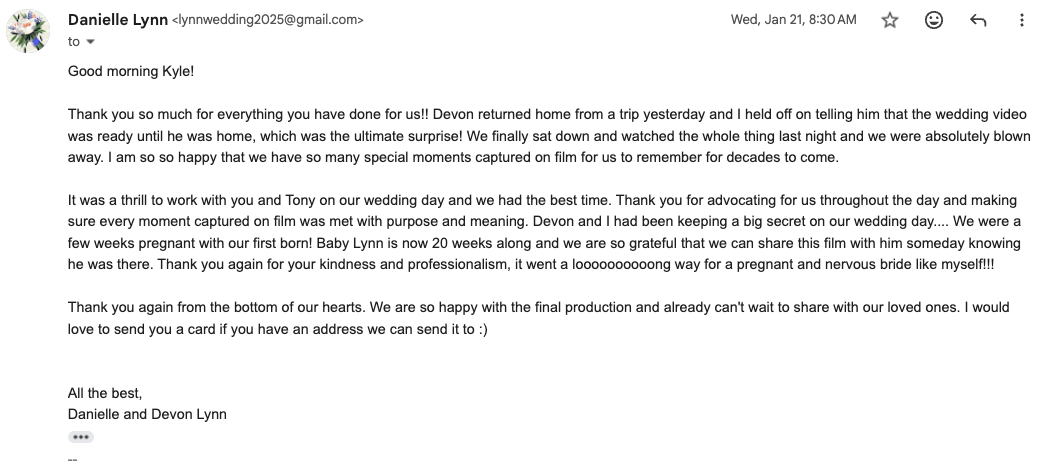
Task: Reply using the curved arrow icon
Action: [x=978, y=20]
